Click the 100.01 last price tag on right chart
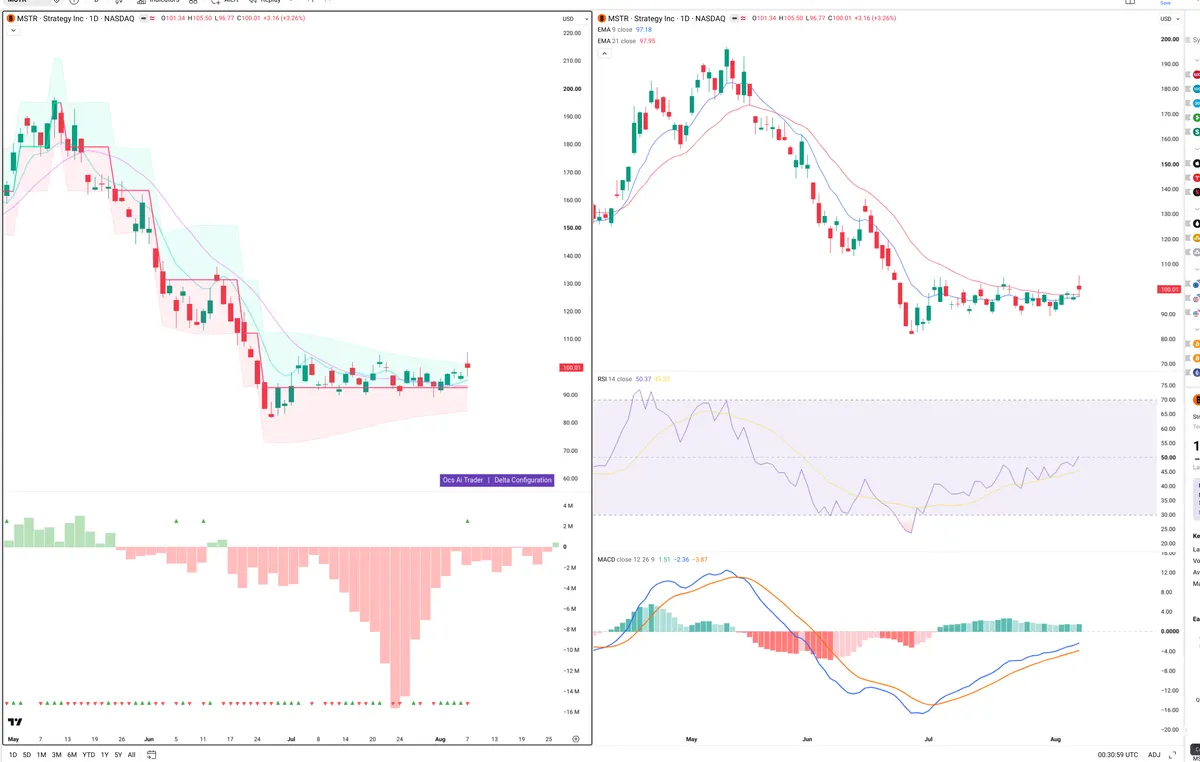Screen dimensions: 1200x762 tap(1168, 289)
